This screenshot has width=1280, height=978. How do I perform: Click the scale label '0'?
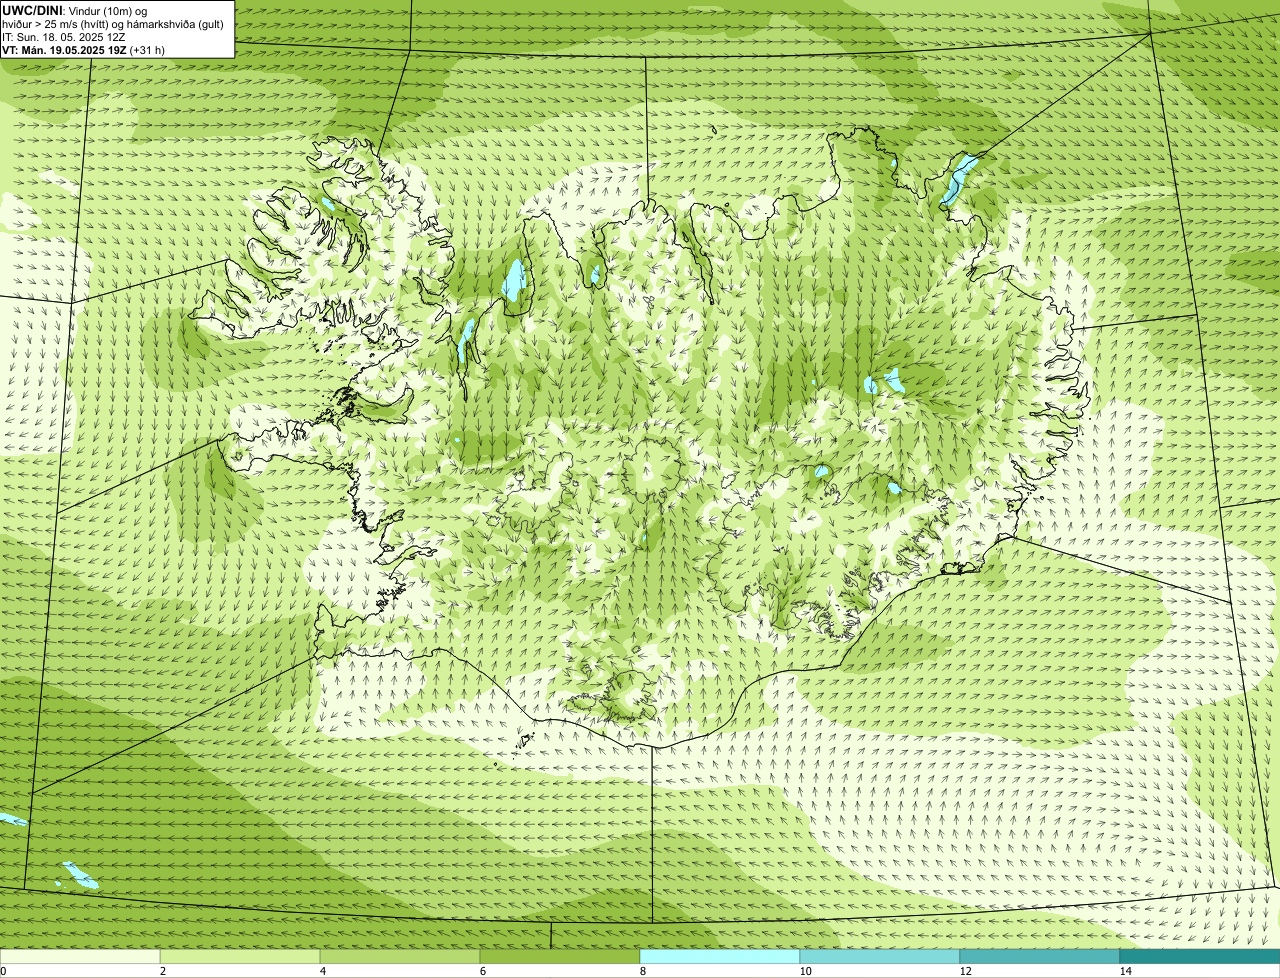[3, 971]
